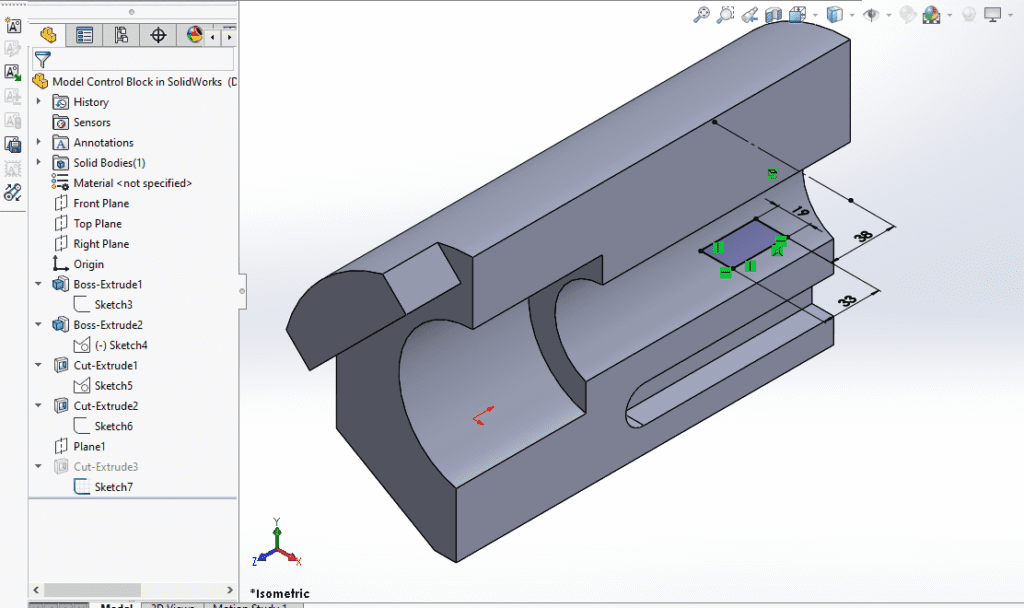This screenshot has width=1024, height=608.
Task: Click the Zoom to Fit icon
Action: point(701,14)
